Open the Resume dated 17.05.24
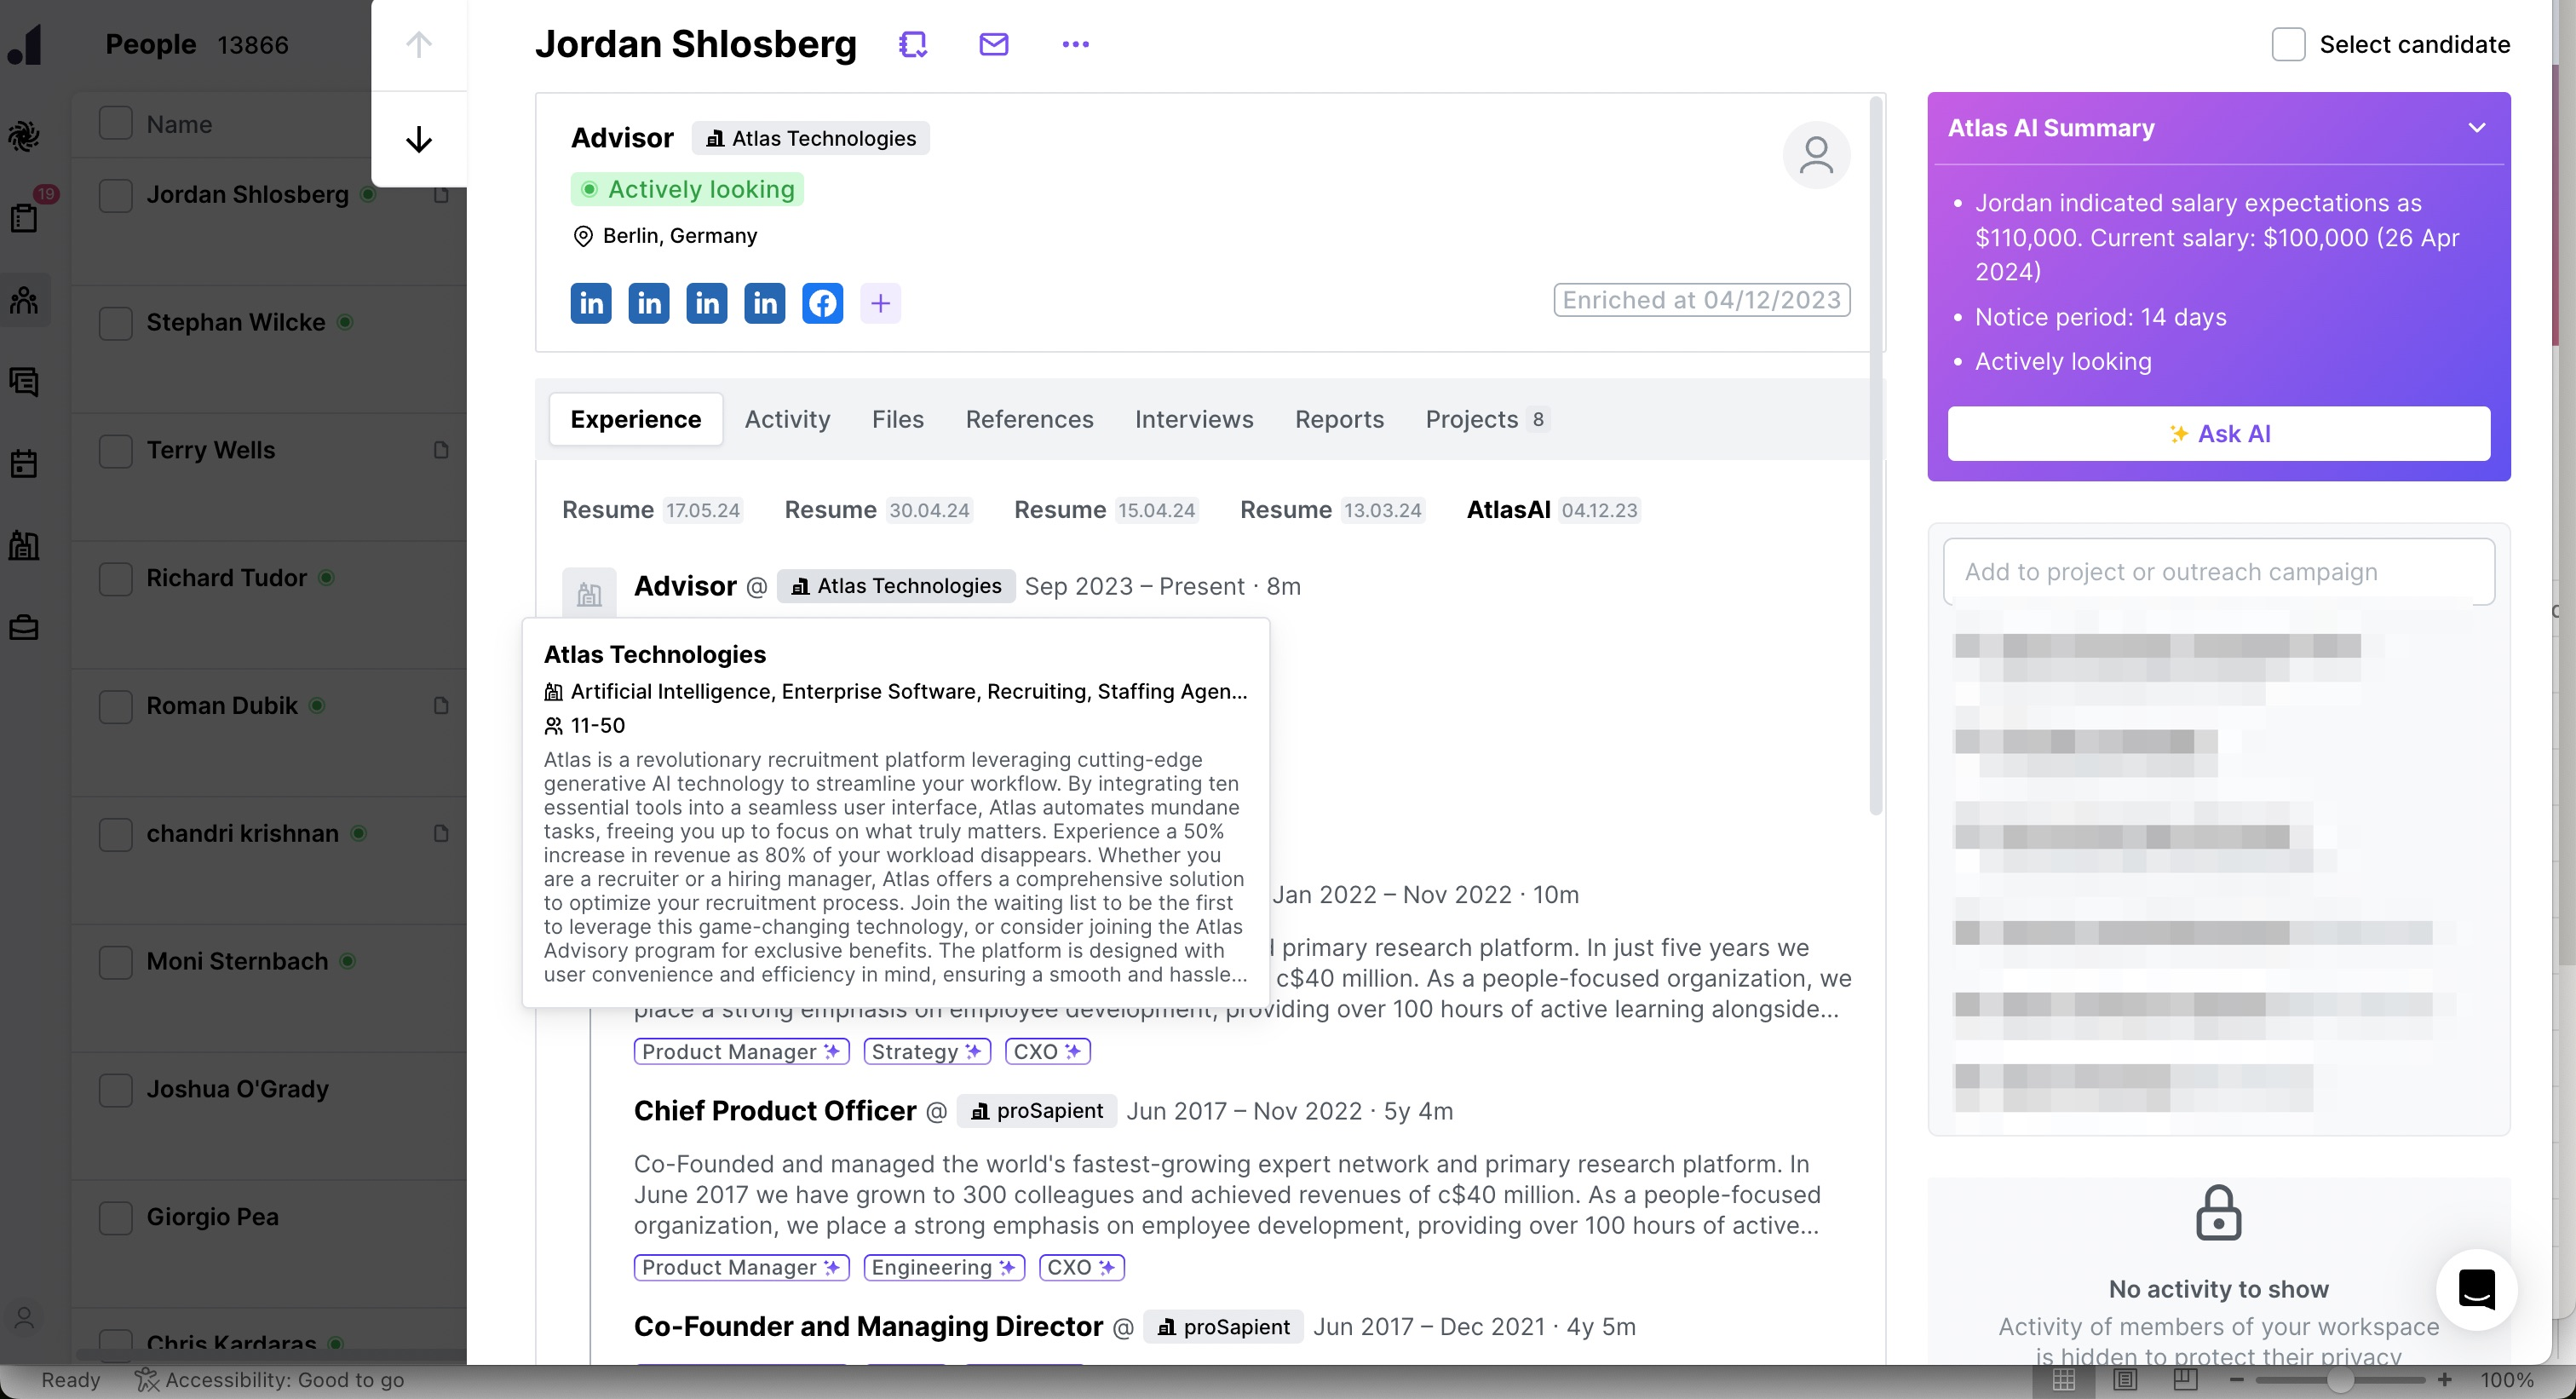 coord(652,510)
